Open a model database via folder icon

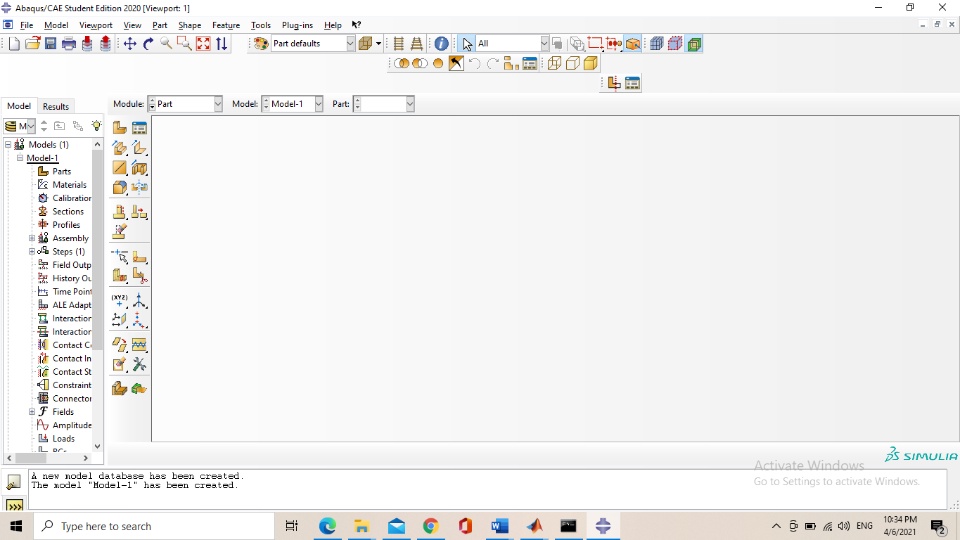[32, 43]
